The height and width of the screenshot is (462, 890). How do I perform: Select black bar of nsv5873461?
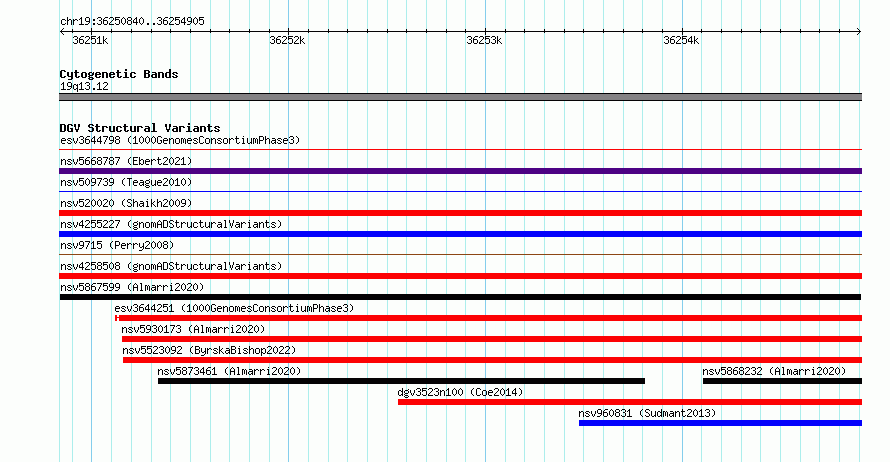click(401, 381)
